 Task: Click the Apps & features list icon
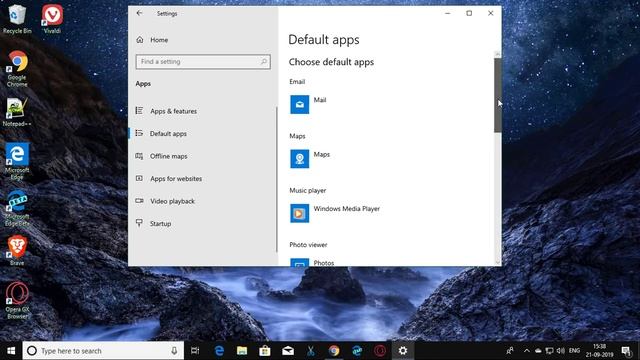click(x=139, y=111)
